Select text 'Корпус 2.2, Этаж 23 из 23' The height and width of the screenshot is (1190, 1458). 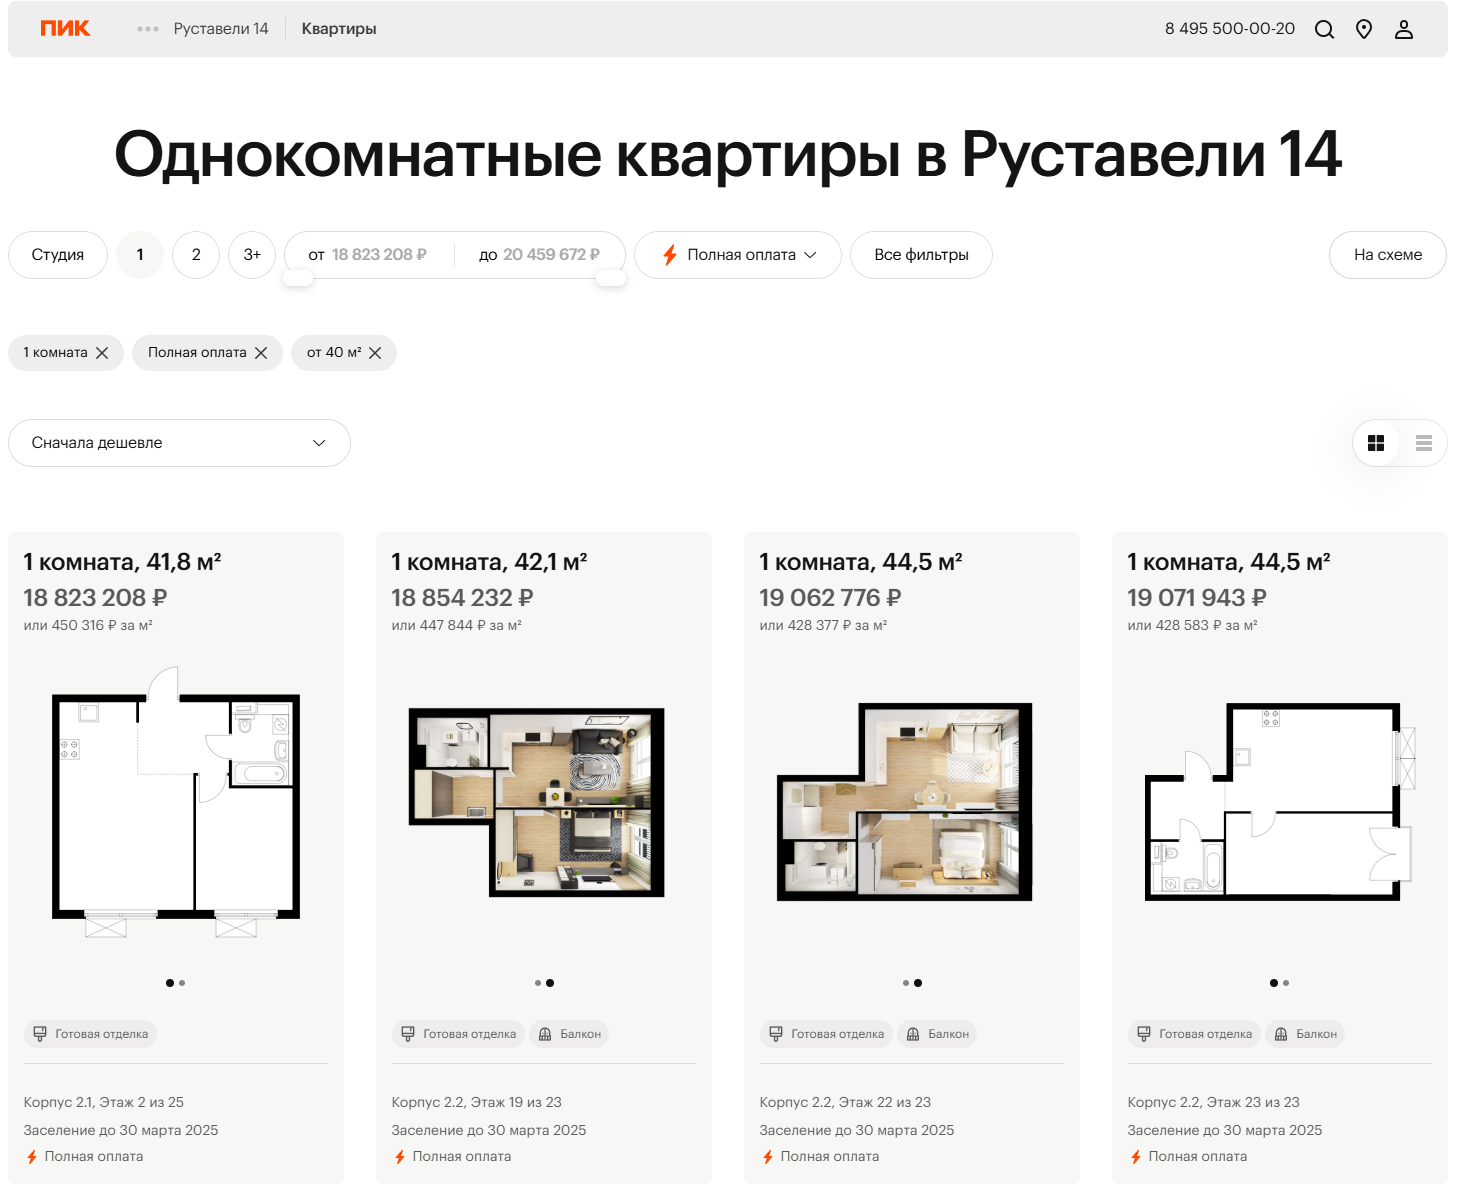pos(1213,1102)
